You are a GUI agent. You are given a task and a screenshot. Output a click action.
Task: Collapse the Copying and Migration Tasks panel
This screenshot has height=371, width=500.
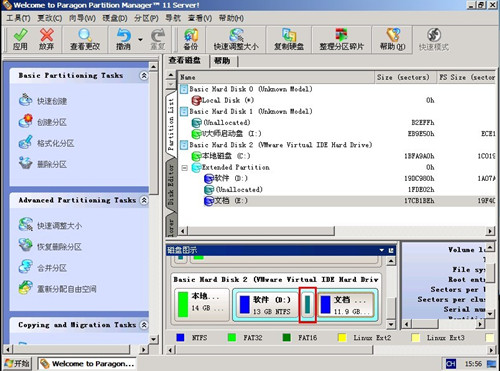click(x=144, y=325)
